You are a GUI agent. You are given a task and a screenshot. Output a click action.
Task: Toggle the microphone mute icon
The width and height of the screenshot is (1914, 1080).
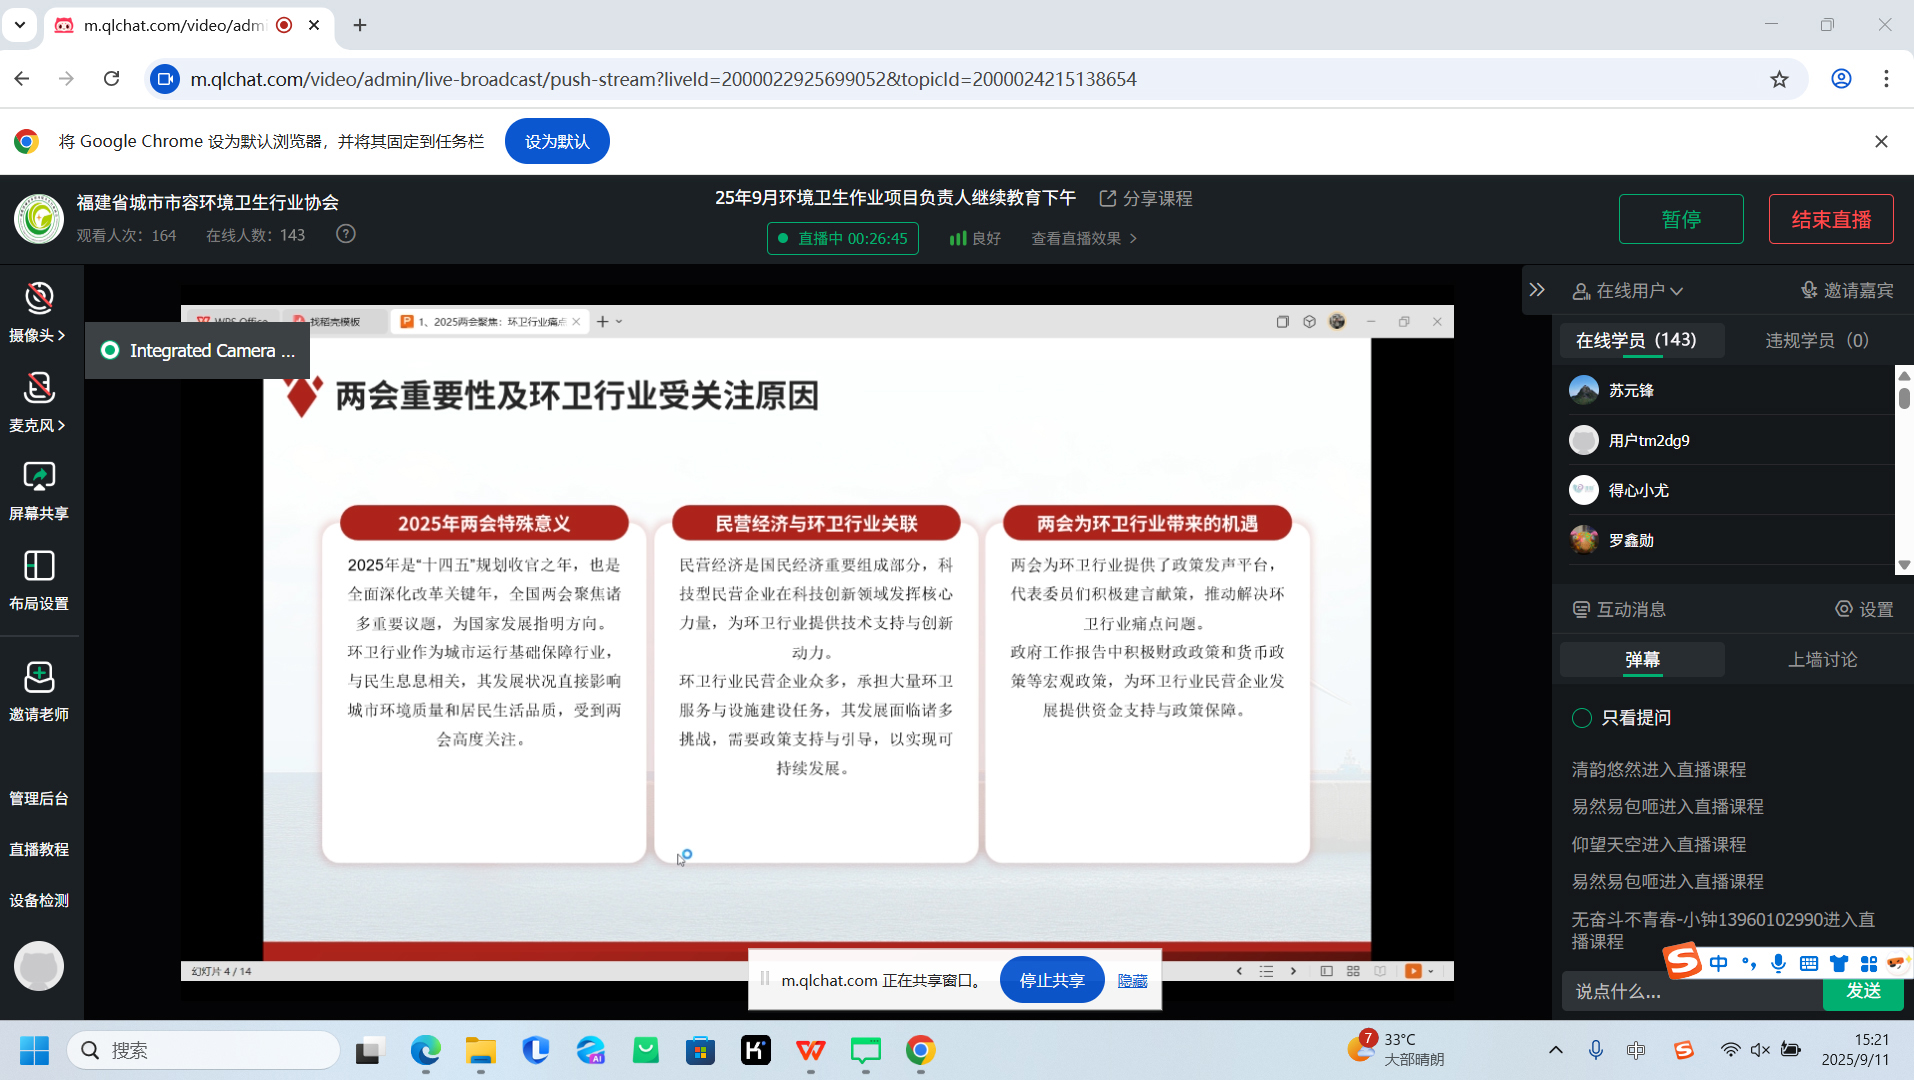(x=39, y=388)
